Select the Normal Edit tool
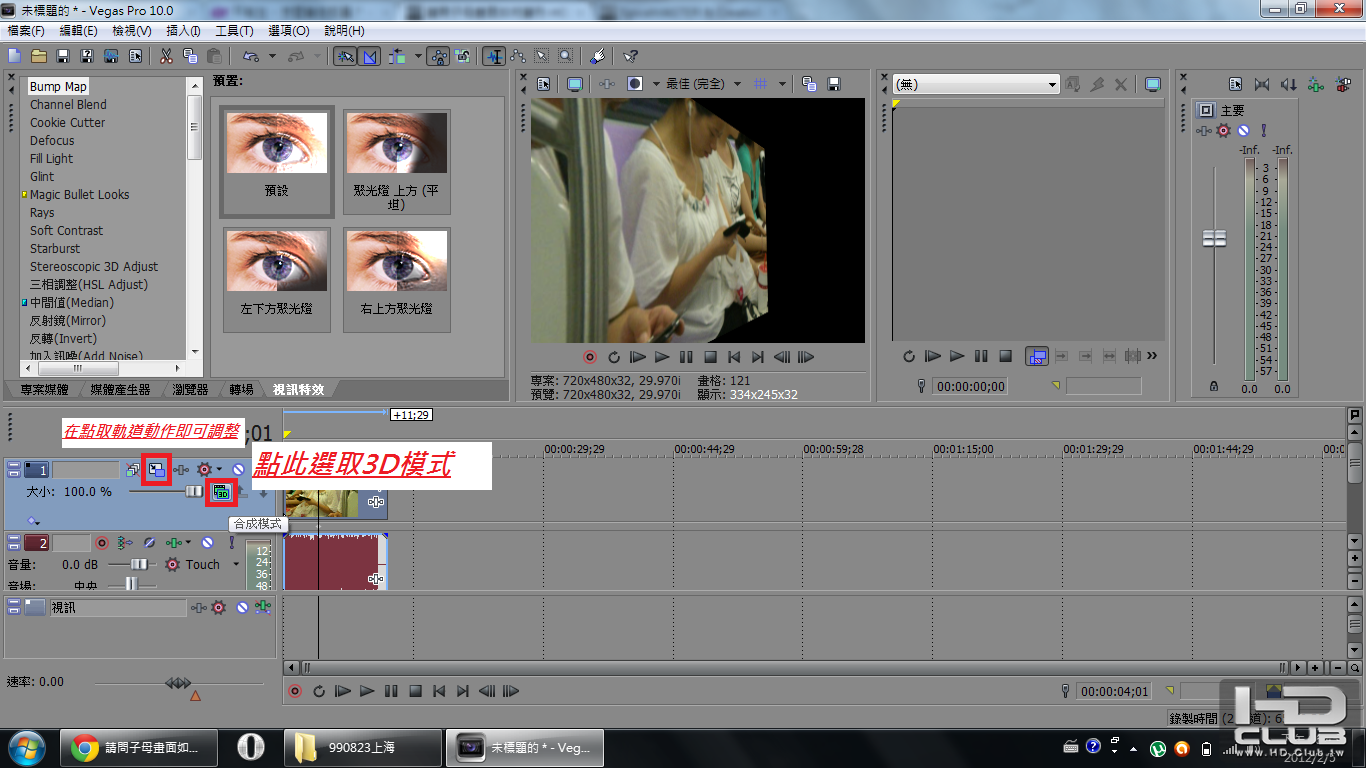Viewport: 1366px width, 768px height. (x=493, y=56)
